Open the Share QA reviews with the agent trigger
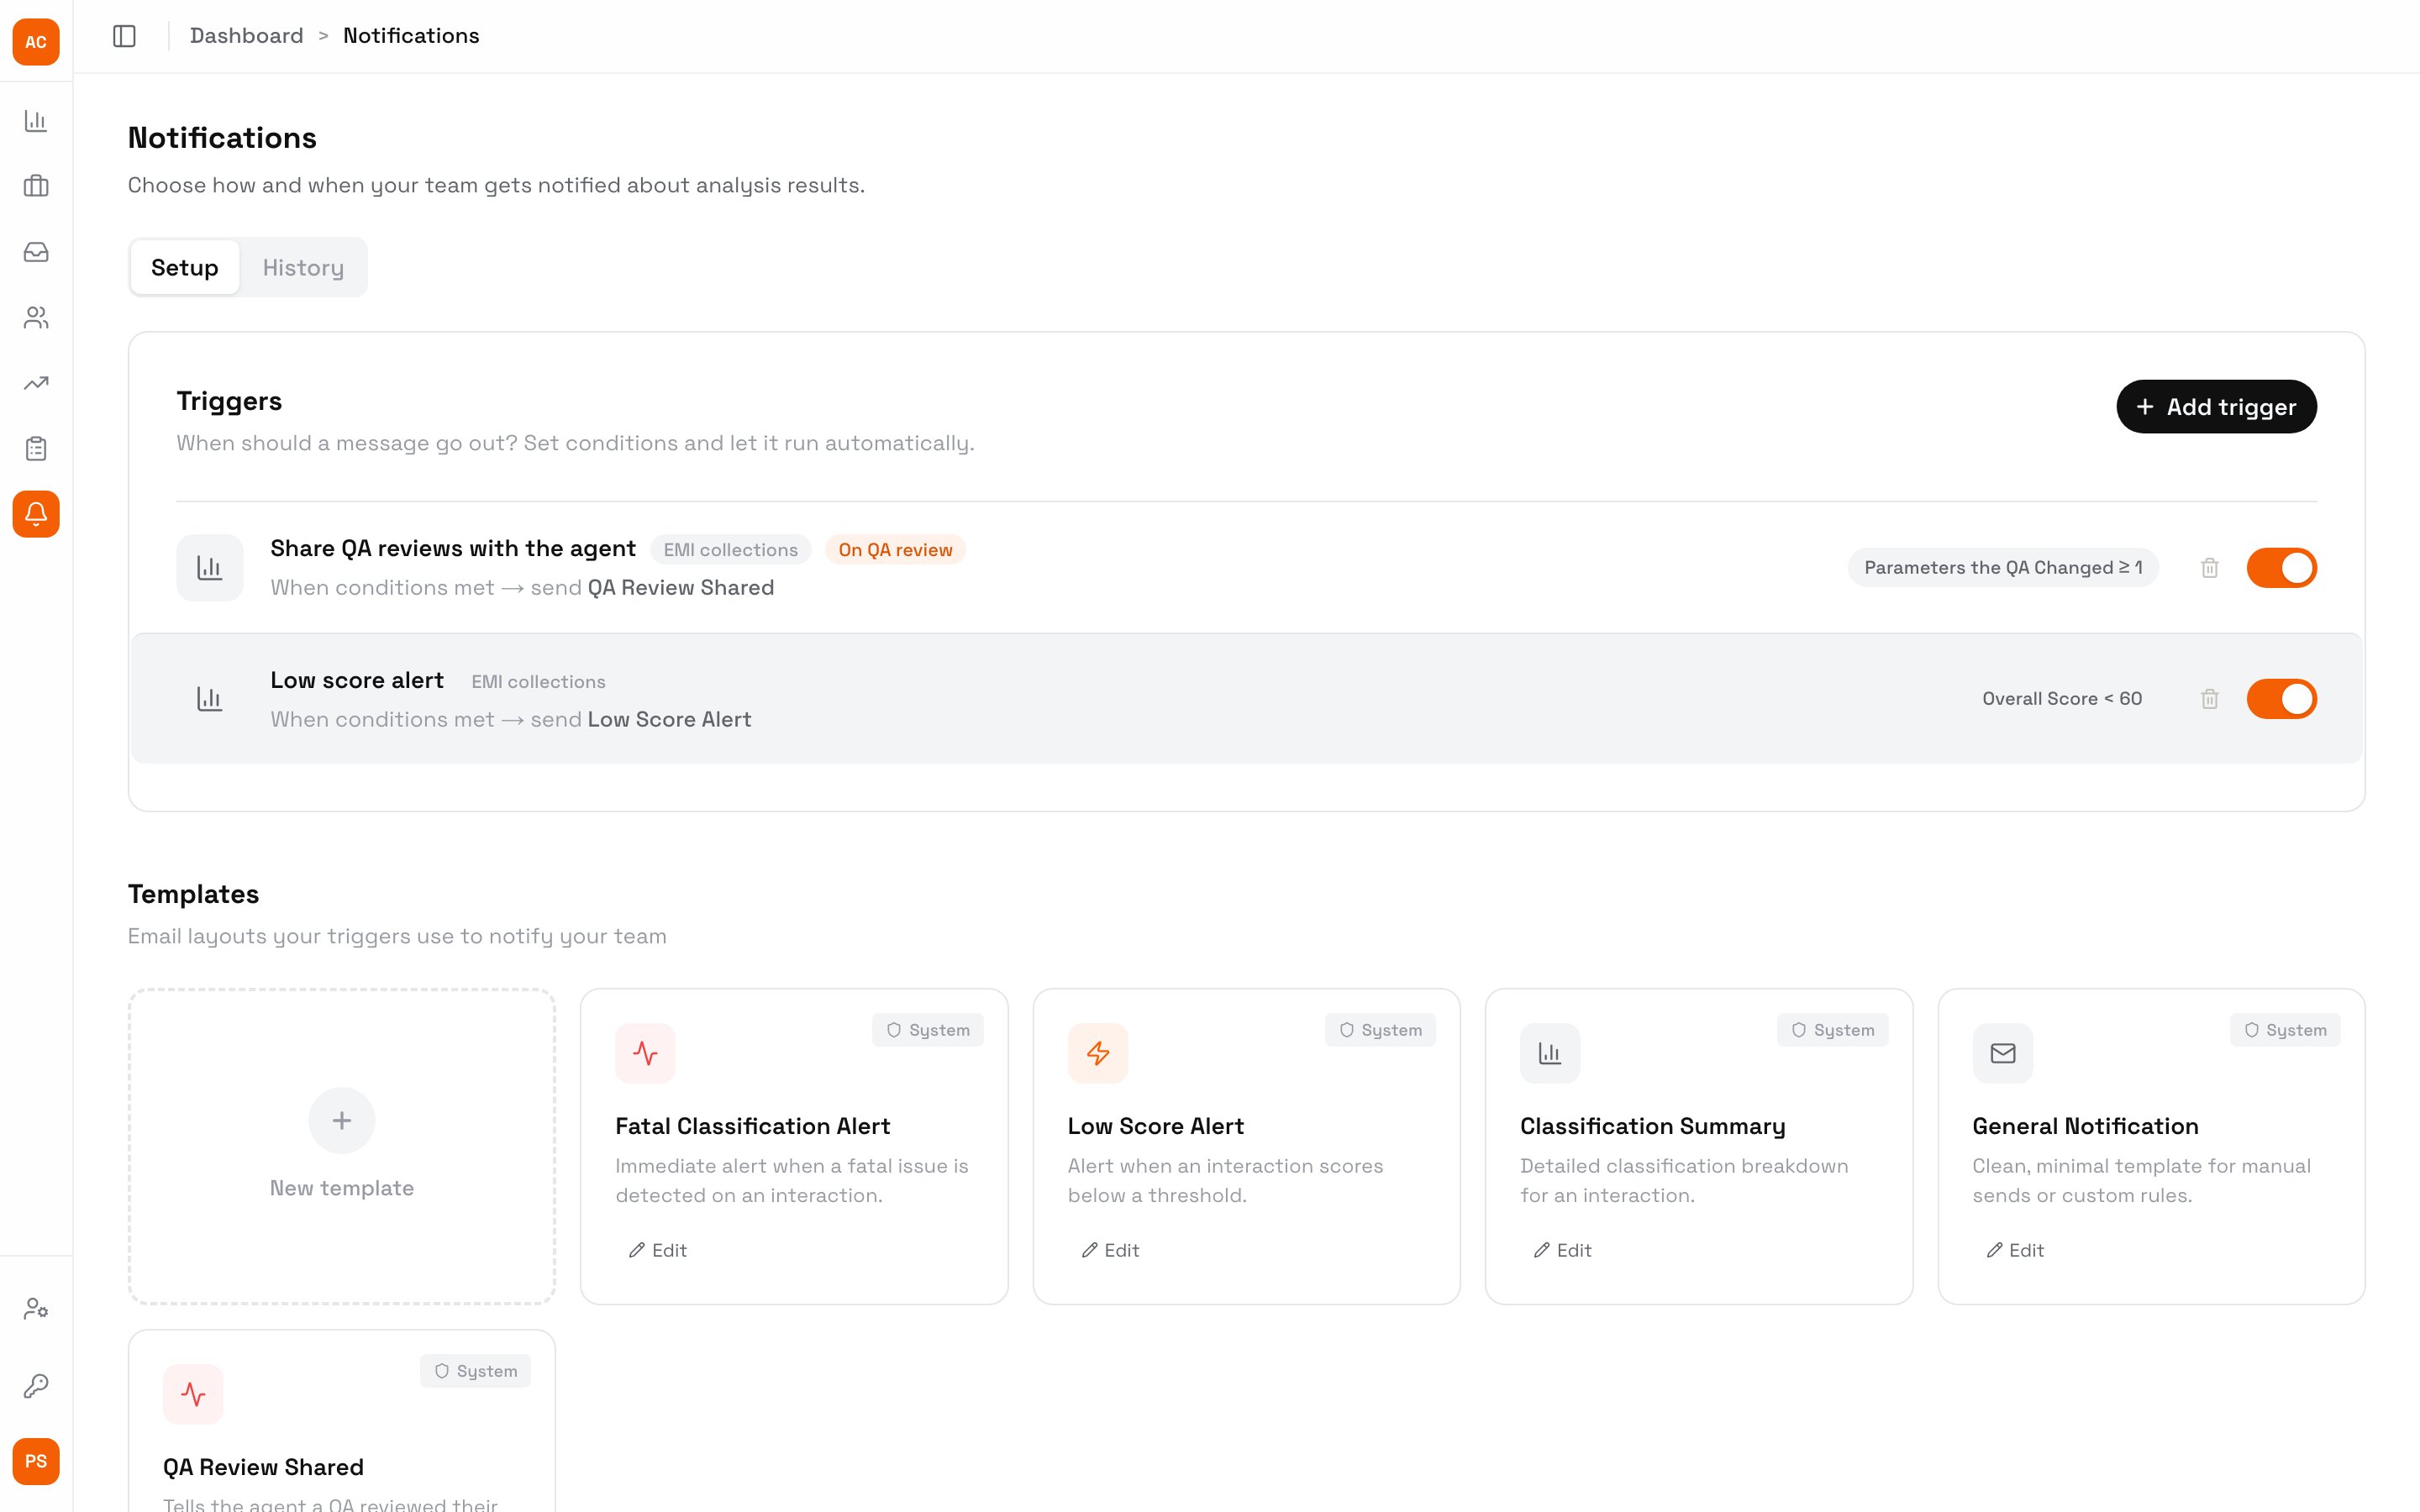 453,548
